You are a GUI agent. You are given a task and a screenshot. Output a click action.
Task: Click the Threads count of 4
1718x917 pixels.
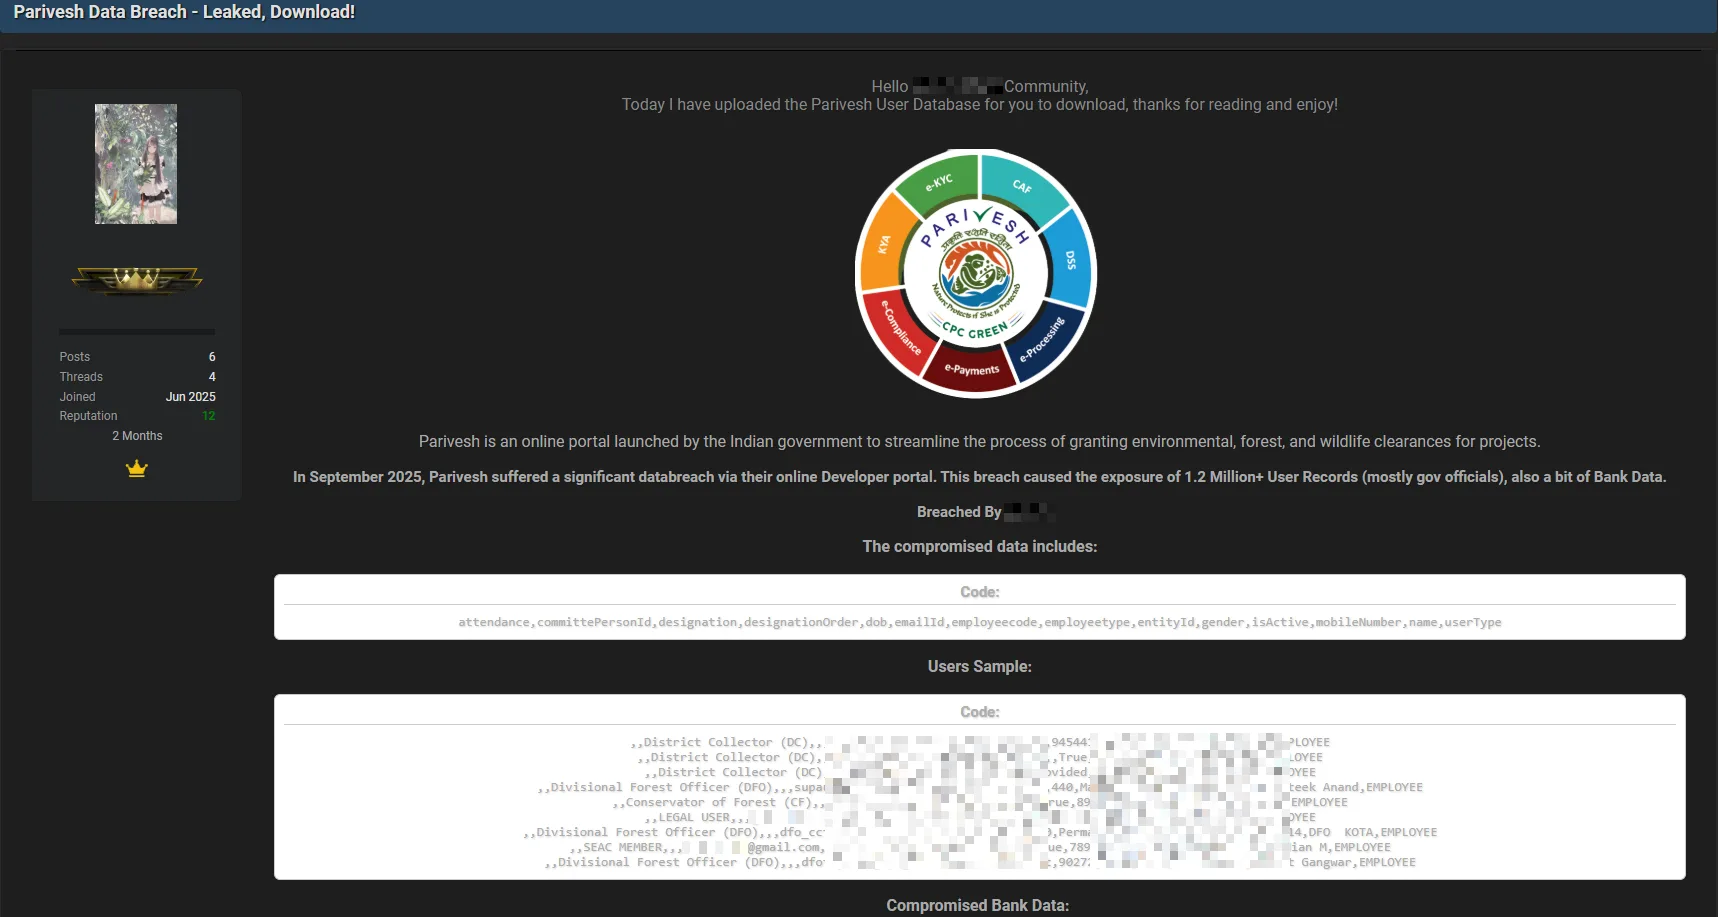click(211, 377)
